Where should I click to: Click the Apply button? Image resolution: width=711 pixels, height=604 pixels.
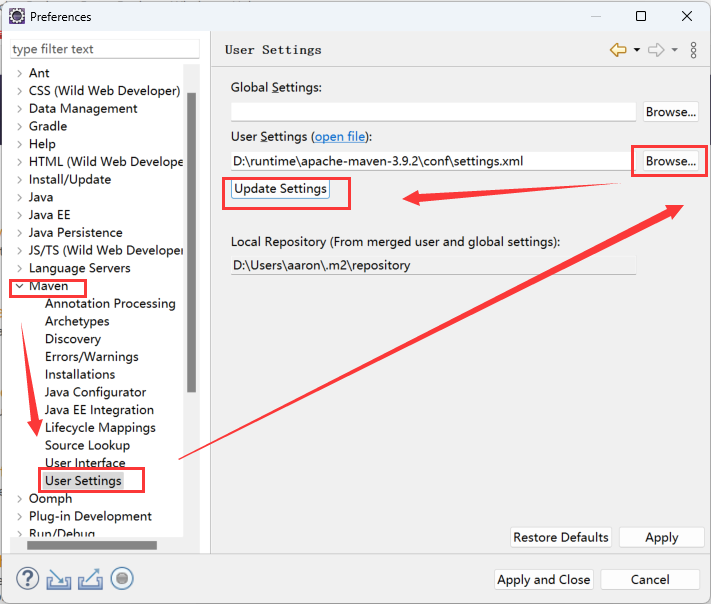pos(662,537)
